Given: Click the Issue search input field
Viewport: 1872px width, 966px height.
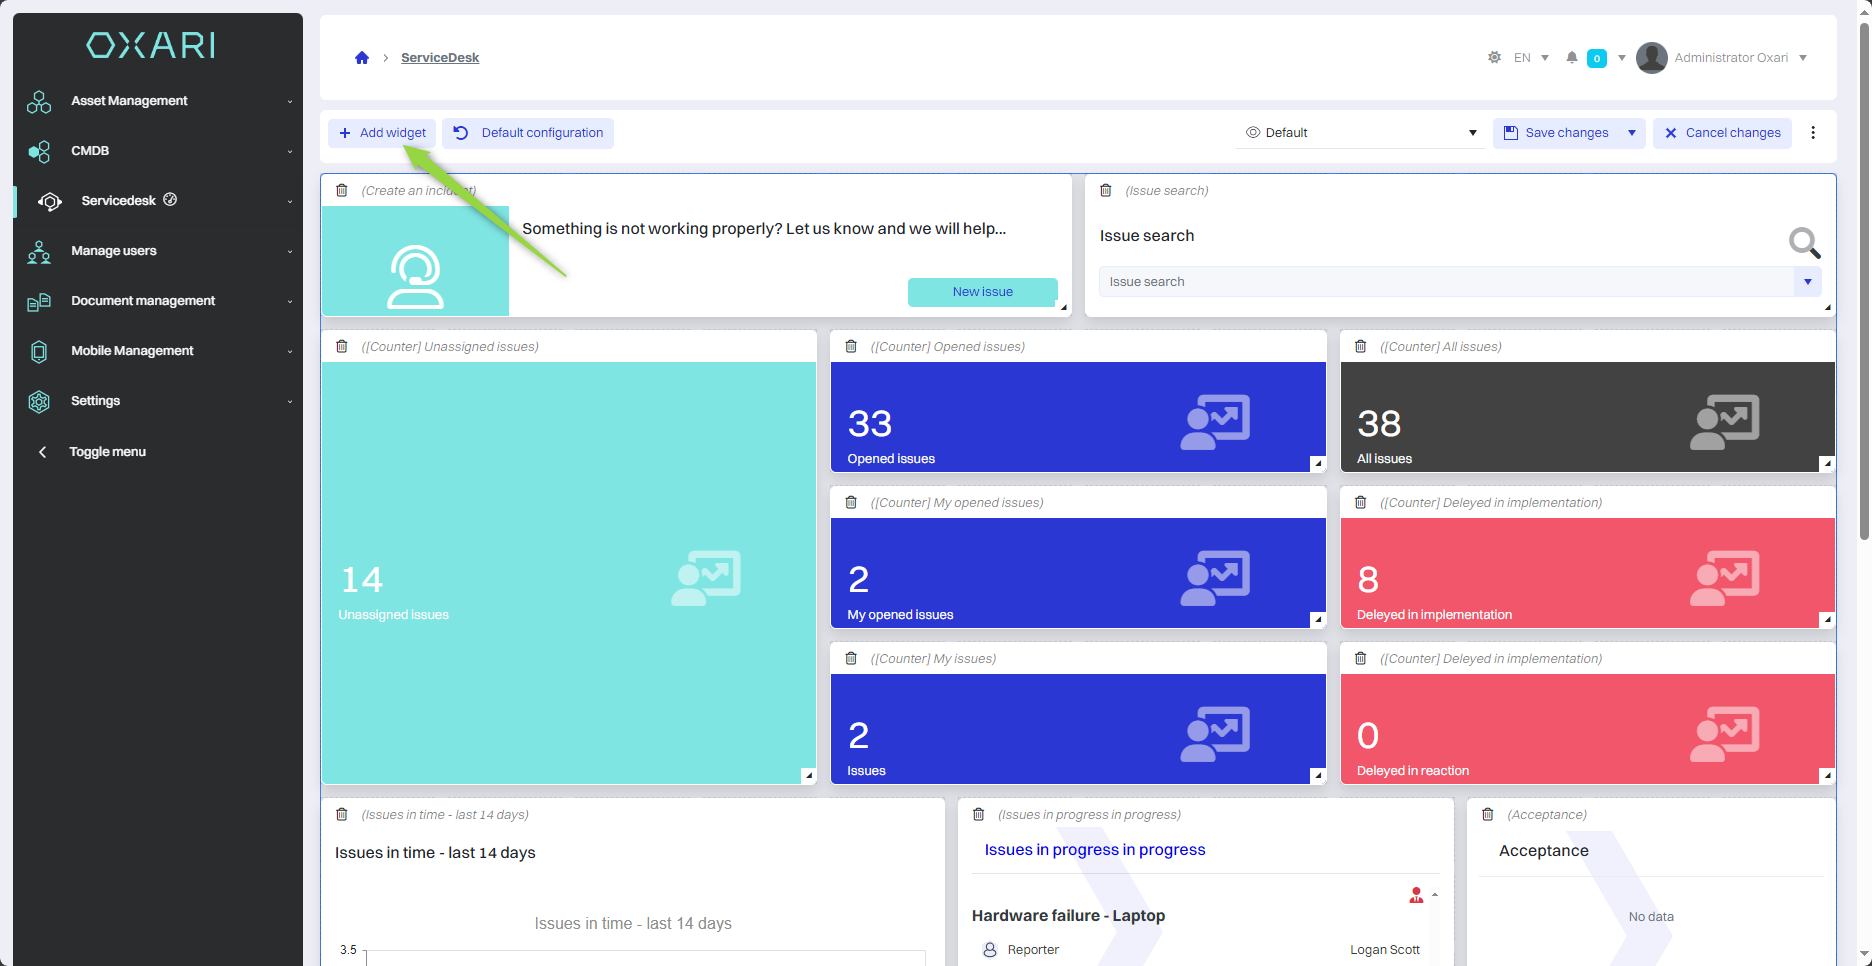Looking at the screenshot, I should [1445, 282].
